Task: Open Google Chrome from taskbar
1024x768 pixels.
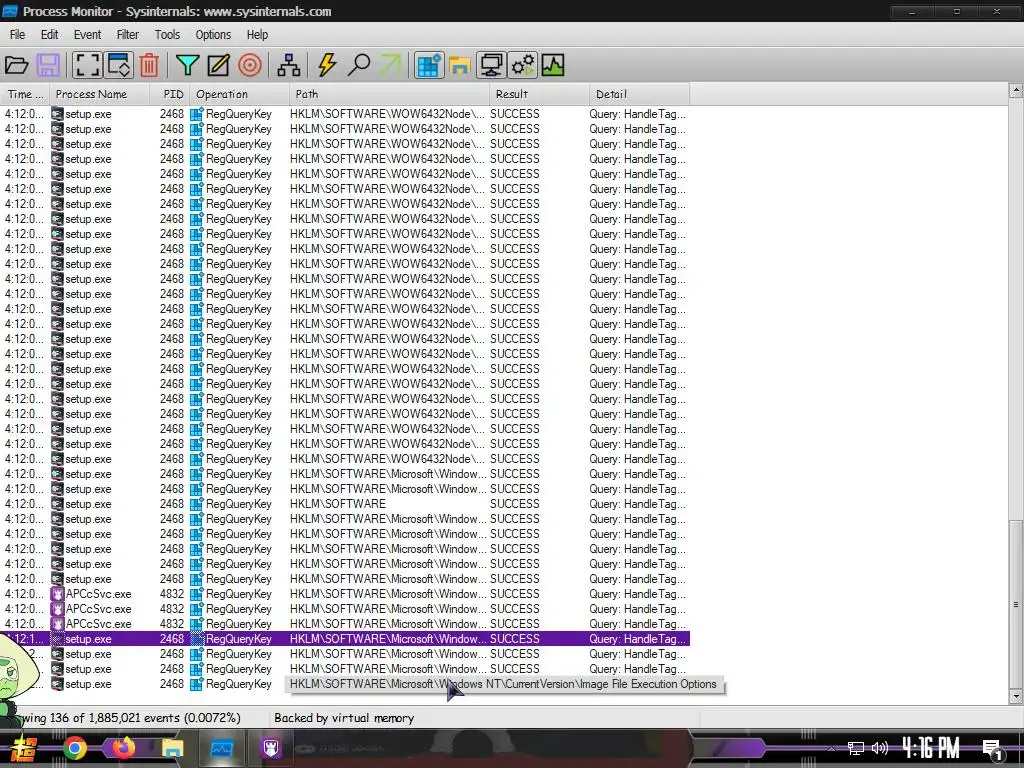Action: click(x=74, y=748)
